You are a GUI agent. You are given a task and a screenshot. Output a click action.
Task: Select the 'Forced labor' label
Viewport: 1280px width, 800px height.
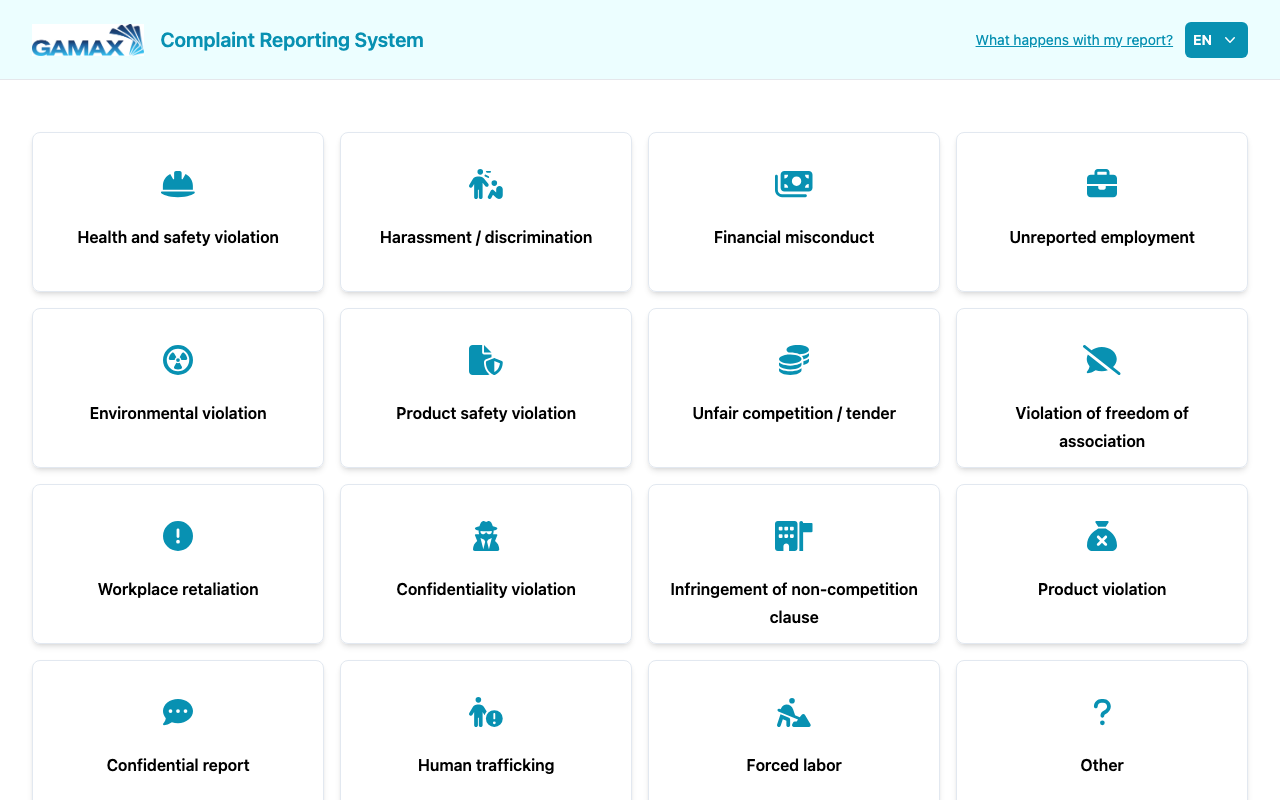tap(794, 765)
